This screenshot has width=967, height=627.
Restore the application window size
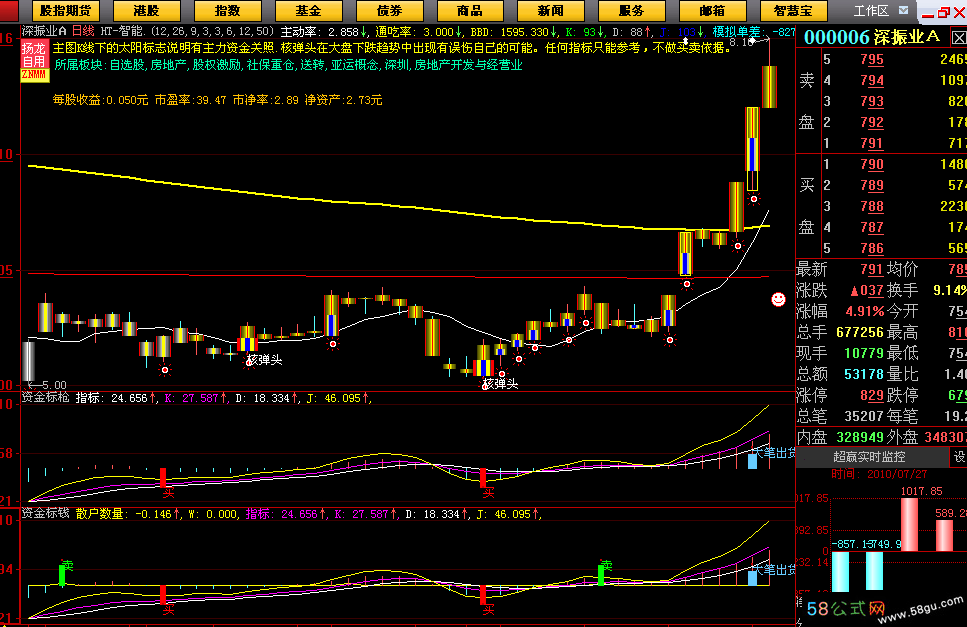coord(944,12)
